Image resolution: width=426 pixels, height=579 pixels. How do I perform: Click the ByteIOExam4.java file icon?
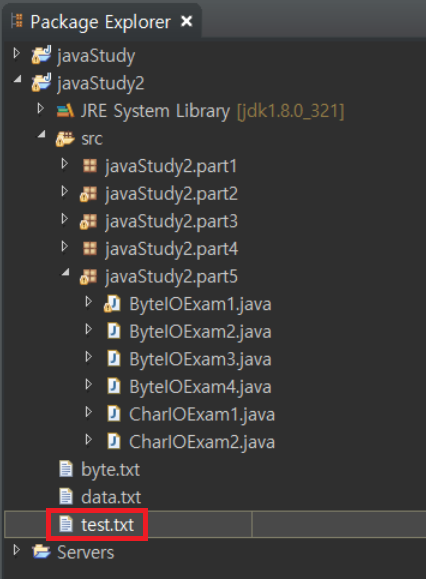(x=114, y=387)
